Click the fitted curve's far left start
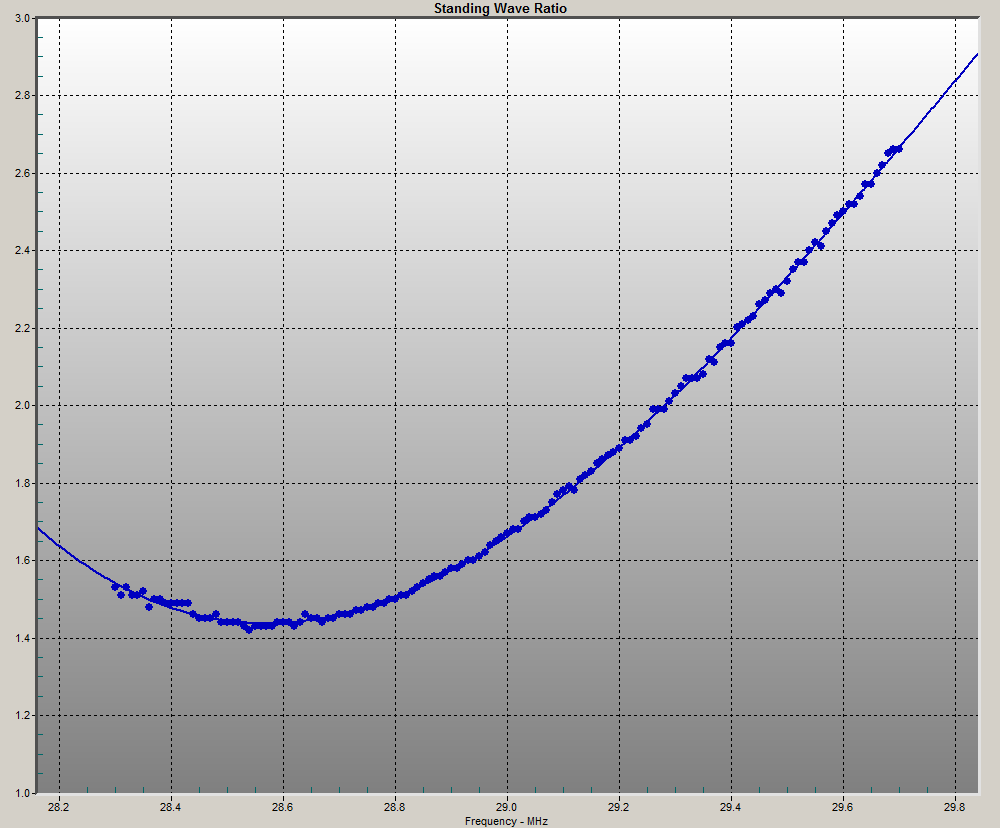This screenshot has height=828, width=1000. [39, 527]
